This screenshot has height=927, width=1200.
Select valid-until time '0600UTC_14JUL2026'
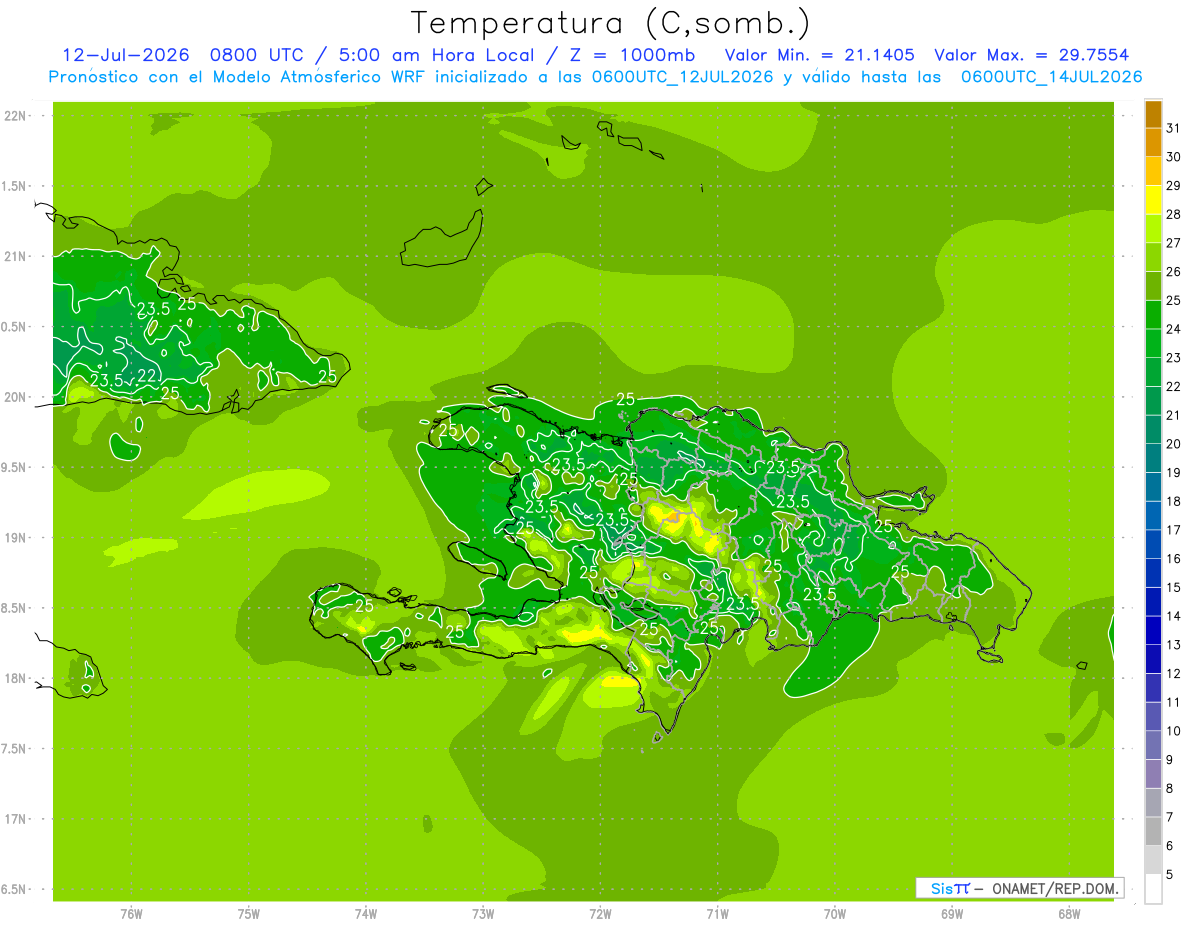(1051, 77)
